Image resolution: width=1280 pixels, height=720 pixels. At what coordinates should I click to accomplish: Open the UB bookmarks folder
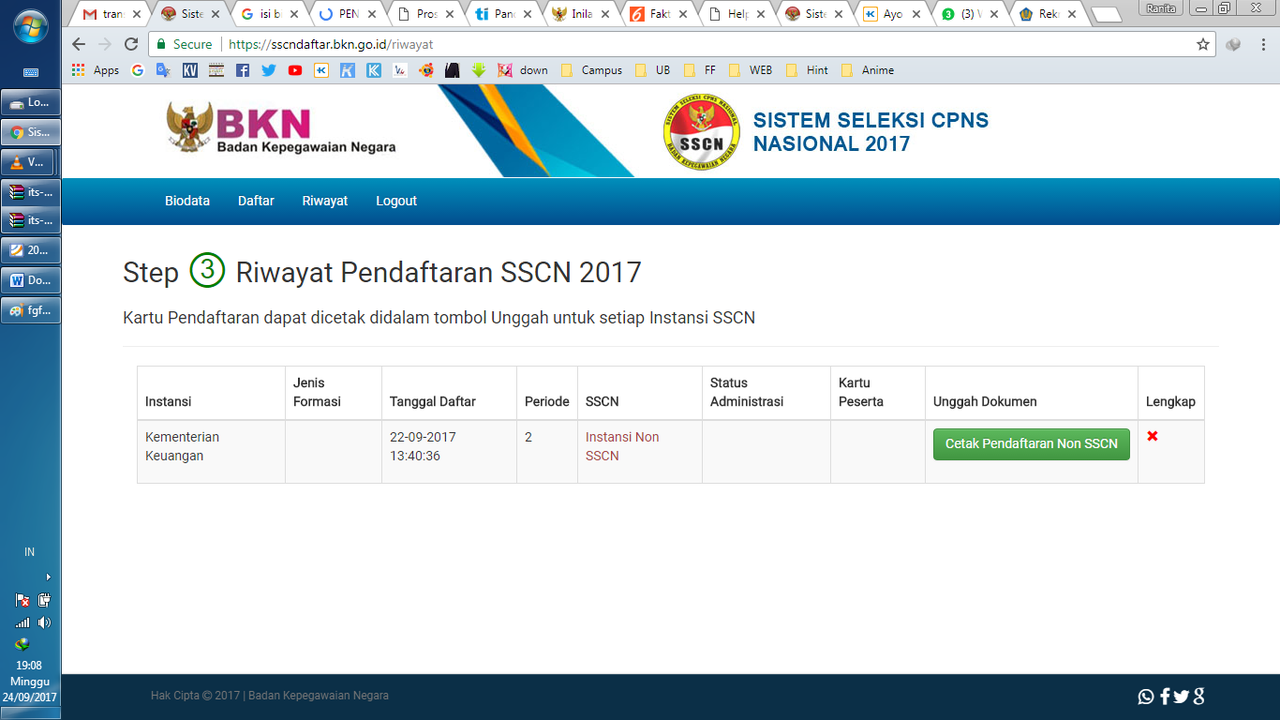pos(652,70)
